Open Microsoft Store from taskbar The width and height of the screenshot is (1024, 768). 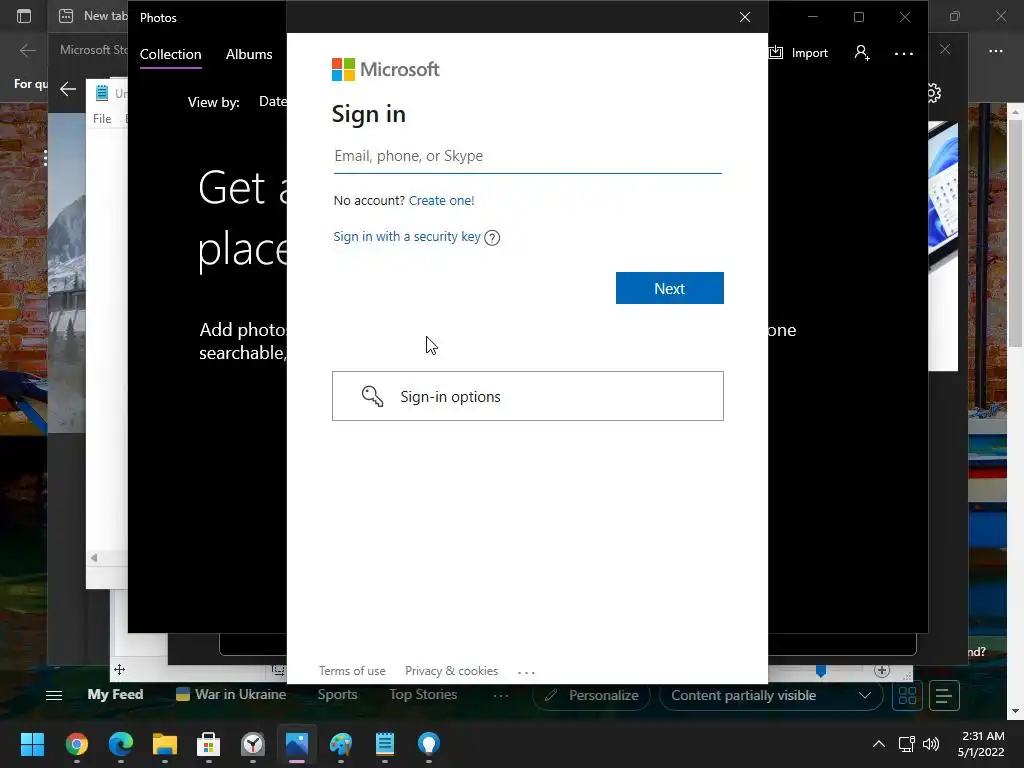click(209, 744)
